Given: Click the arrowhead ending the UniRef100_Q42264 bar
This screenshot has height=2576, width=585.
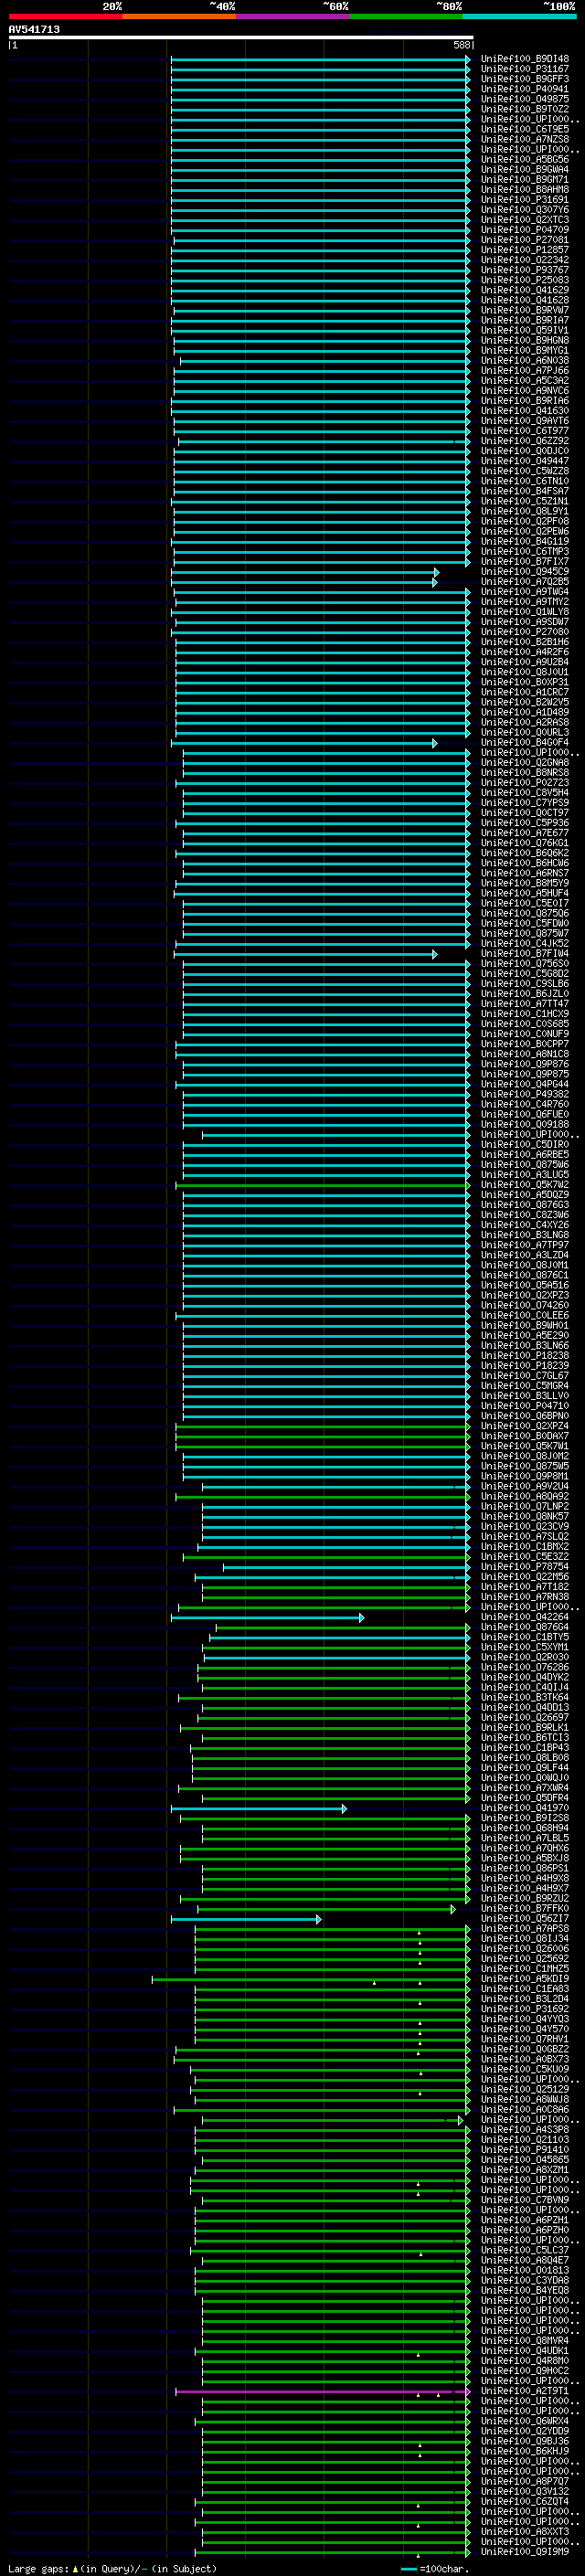Looking at the screenshot, I should (x=362, y=1618).
